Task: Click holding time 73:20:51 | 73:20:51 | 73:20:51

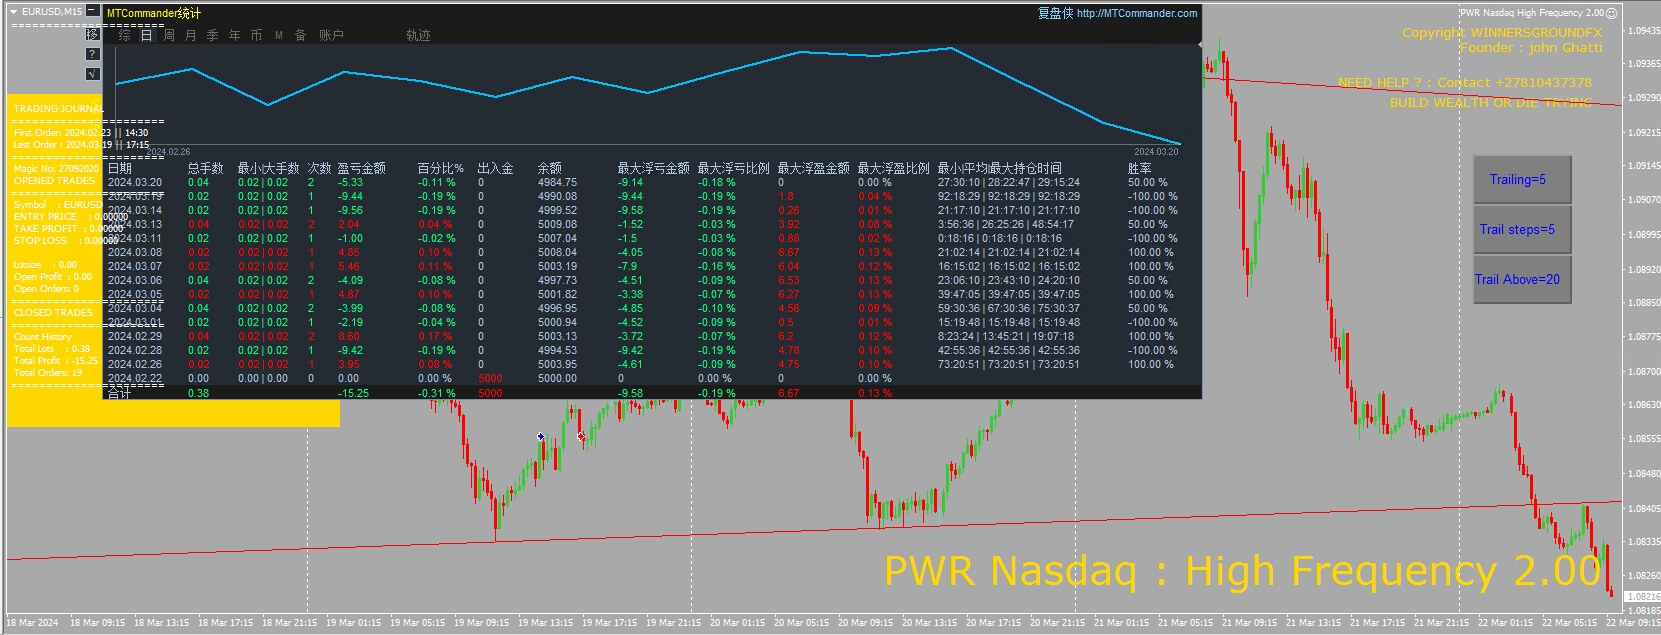Action: pos(1008,364)
